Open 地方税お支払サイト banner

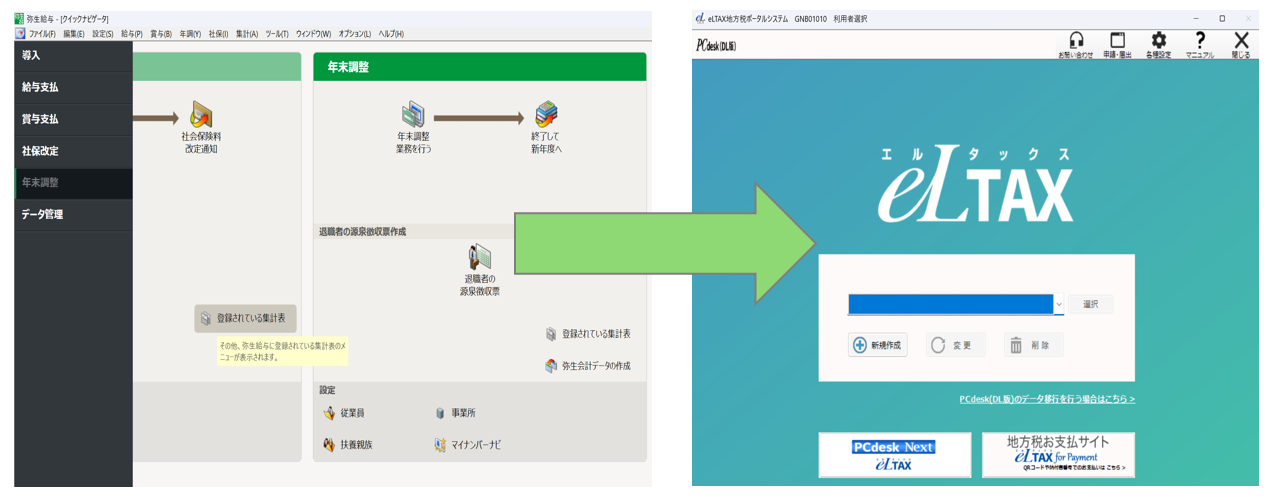[1057, 455]
